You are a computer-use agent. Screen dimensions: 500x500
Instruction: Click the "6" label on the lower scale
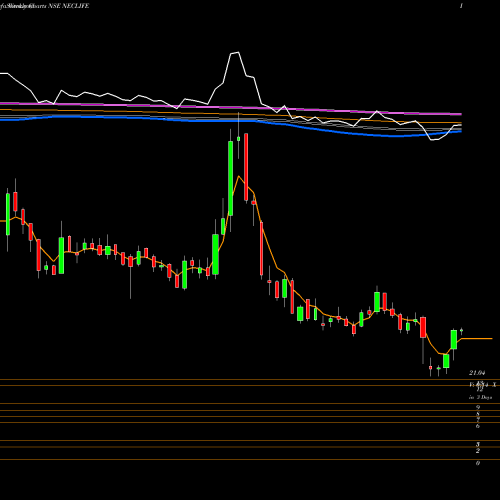tap(478, 426)
